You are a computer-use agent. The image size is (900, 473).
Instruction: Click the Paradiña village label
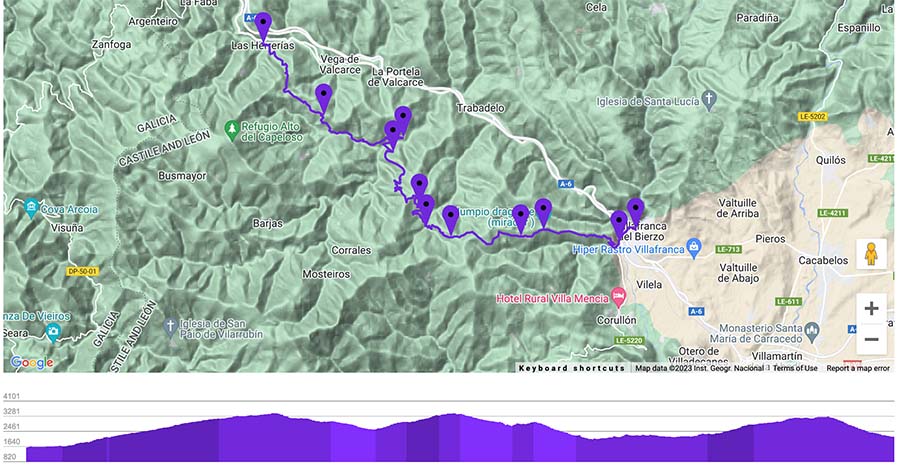(757, 18)
